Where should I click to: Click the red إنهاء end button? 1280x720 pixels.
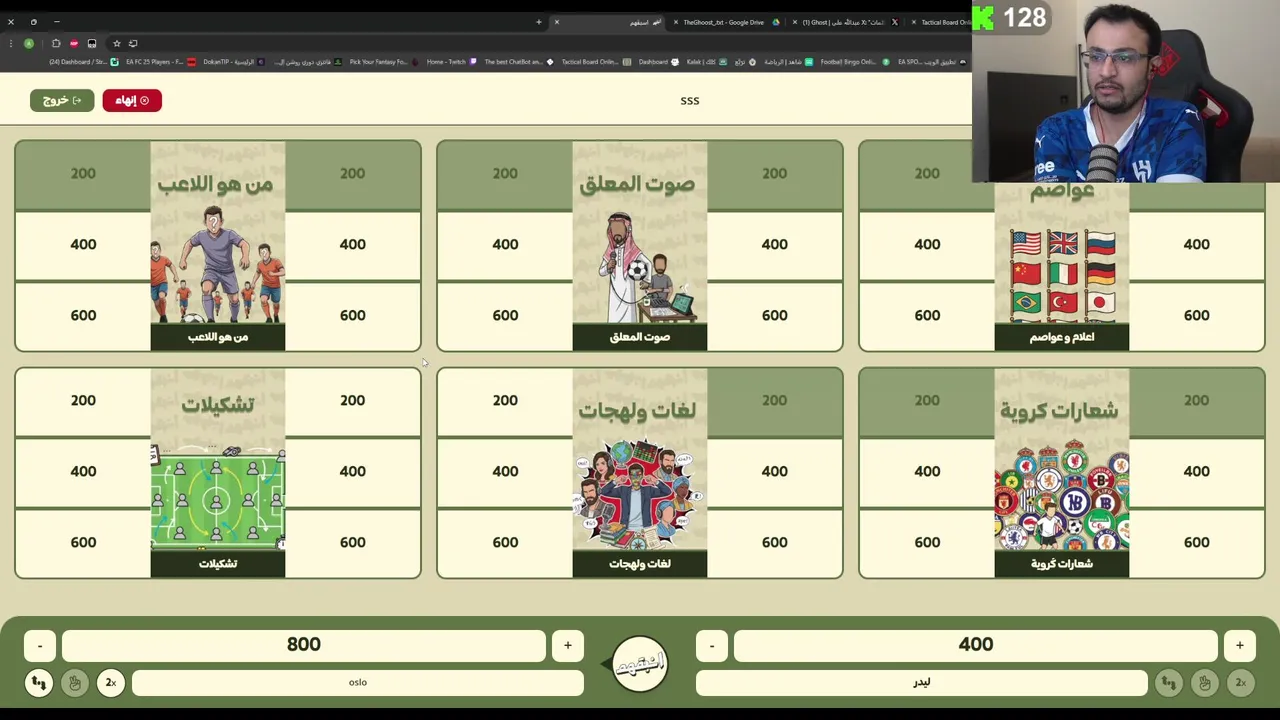tap(132, 100)
